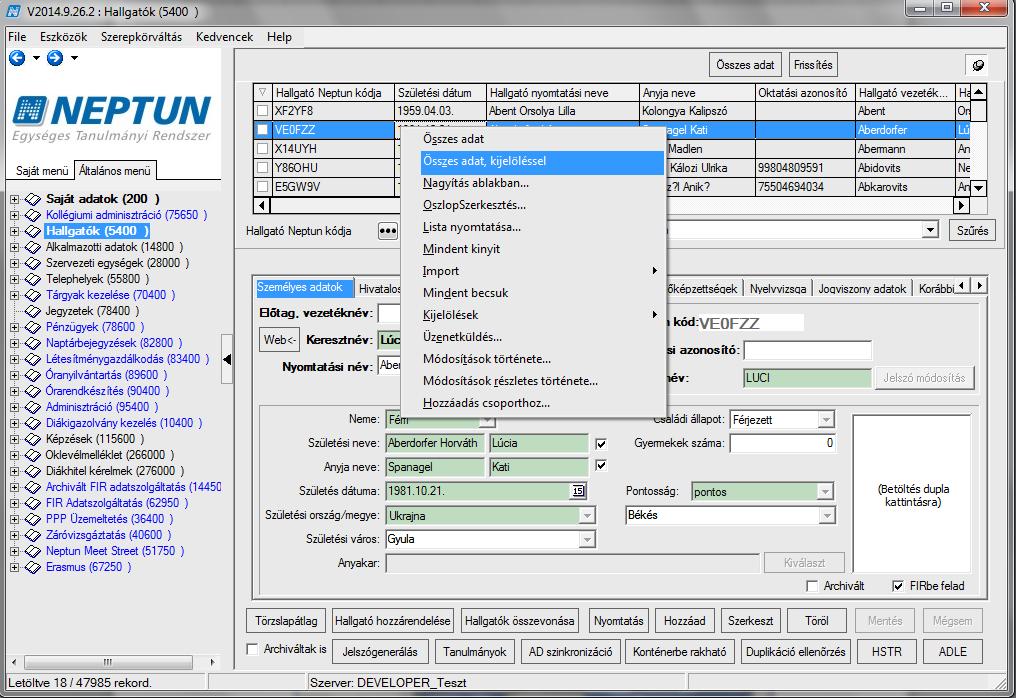1016x698 pixels.
Task: Enable the Archivált checkbox
Action: click(x=811, y=586)
